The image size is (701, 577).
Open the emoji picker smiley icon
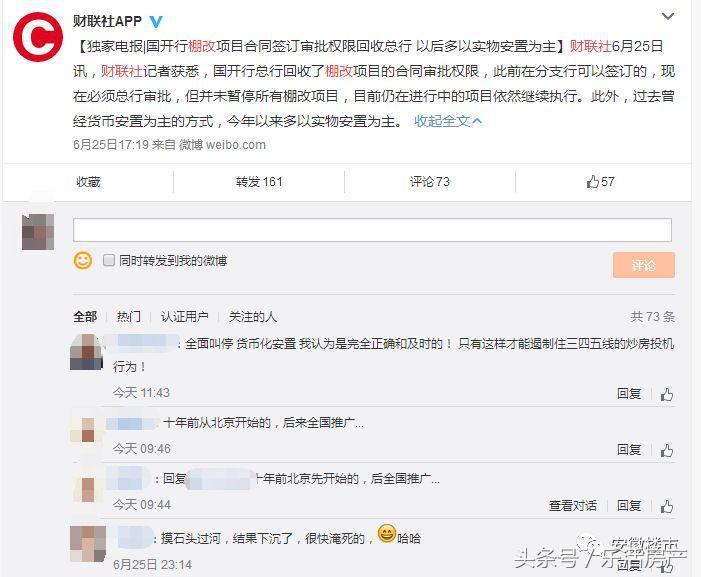click(x=83, y=261)
